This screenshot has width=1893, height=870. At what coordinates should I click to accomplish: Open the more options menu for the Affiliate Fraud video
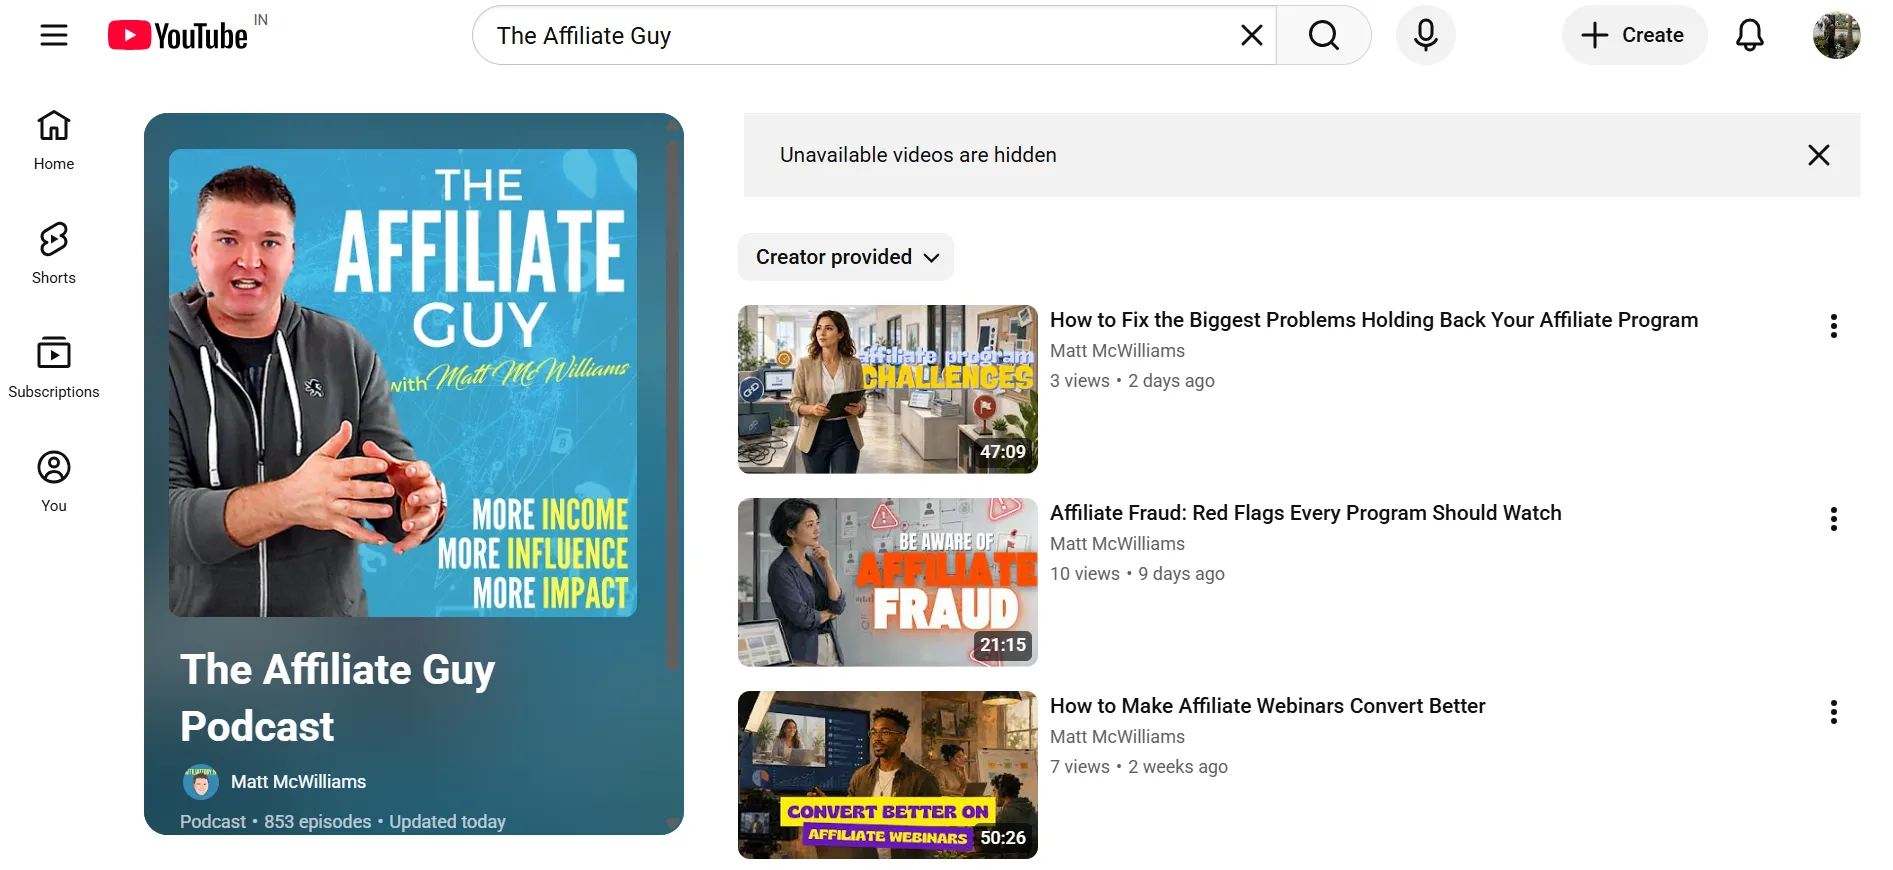[1833, 519]
